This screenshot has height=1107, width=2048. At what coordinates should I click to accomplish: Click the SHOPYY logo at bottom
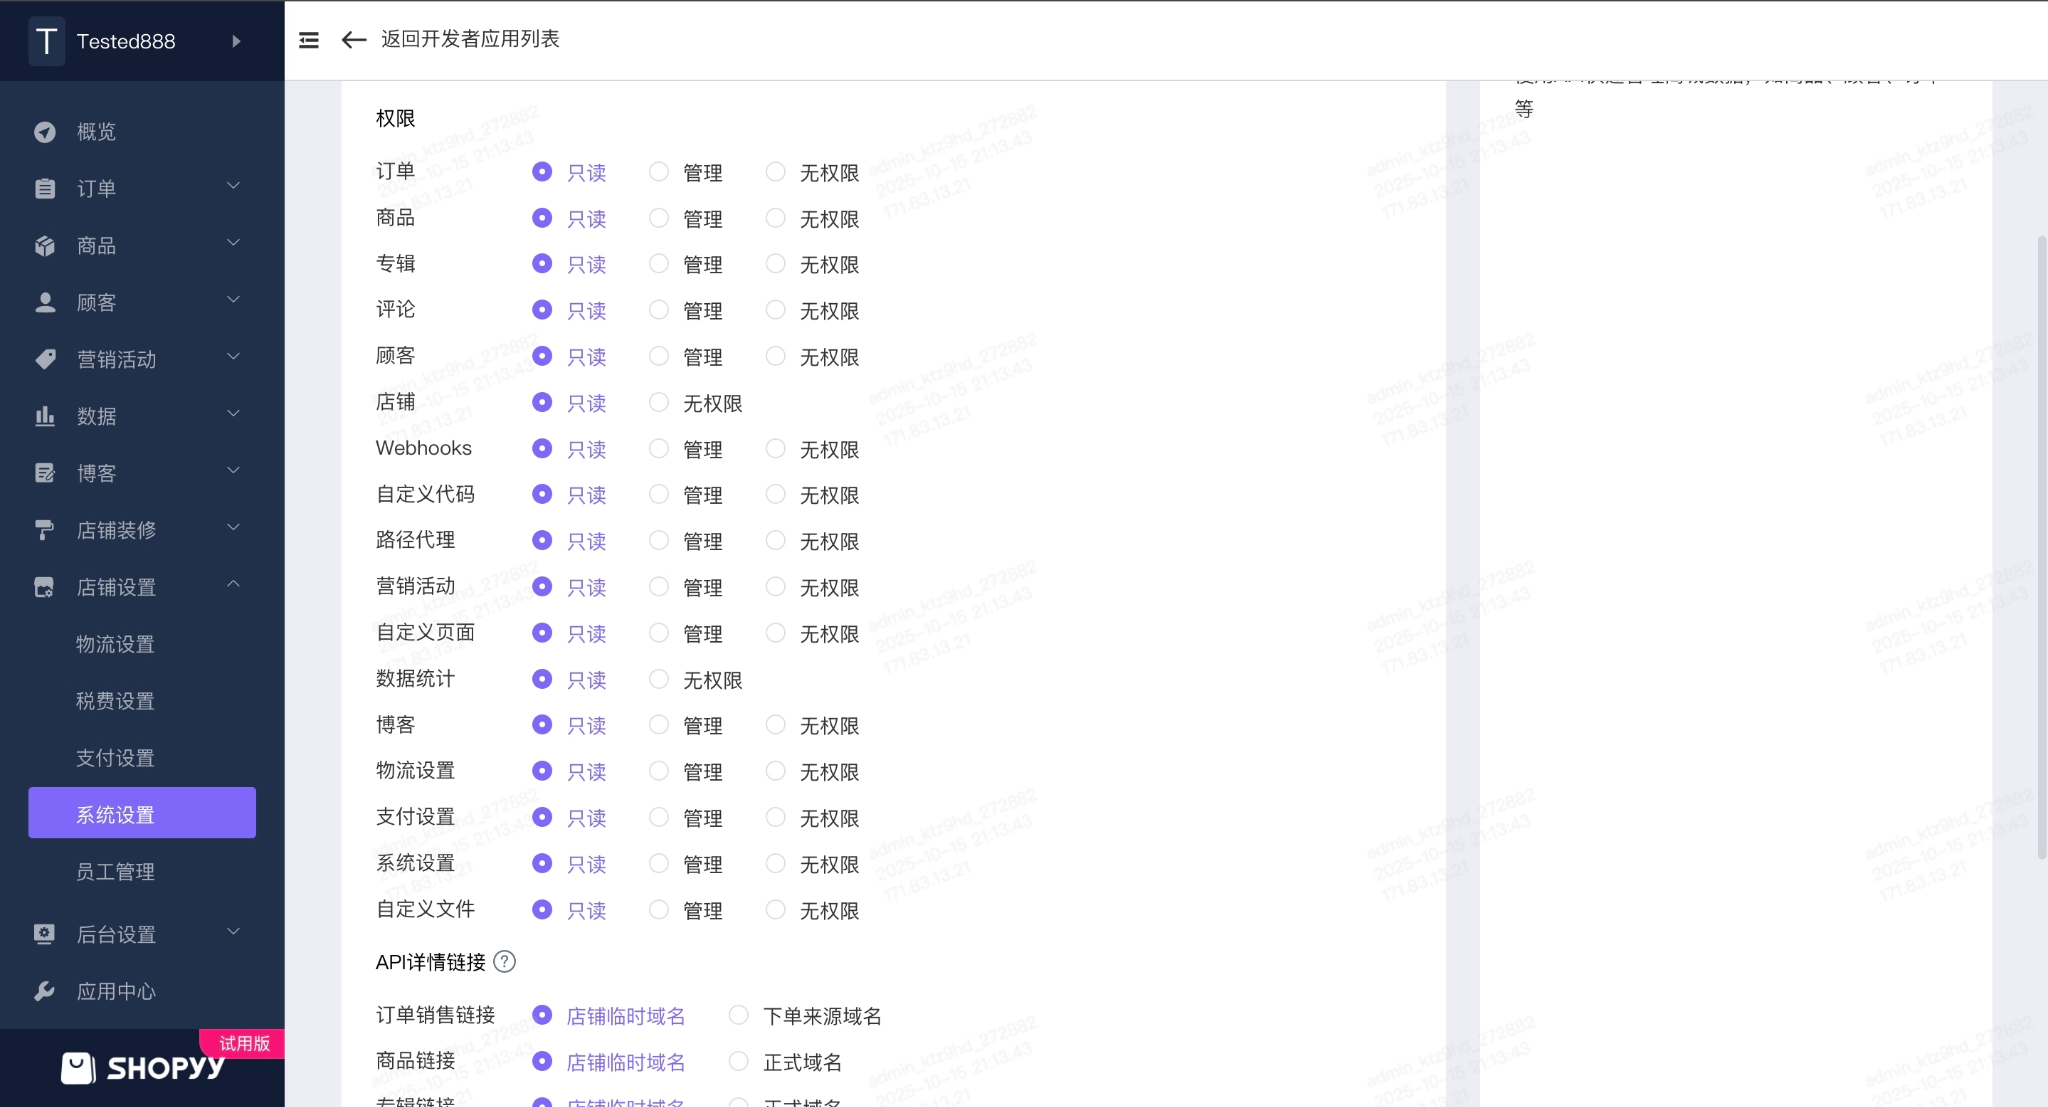pyautogui.click(x=142, y=1068)
